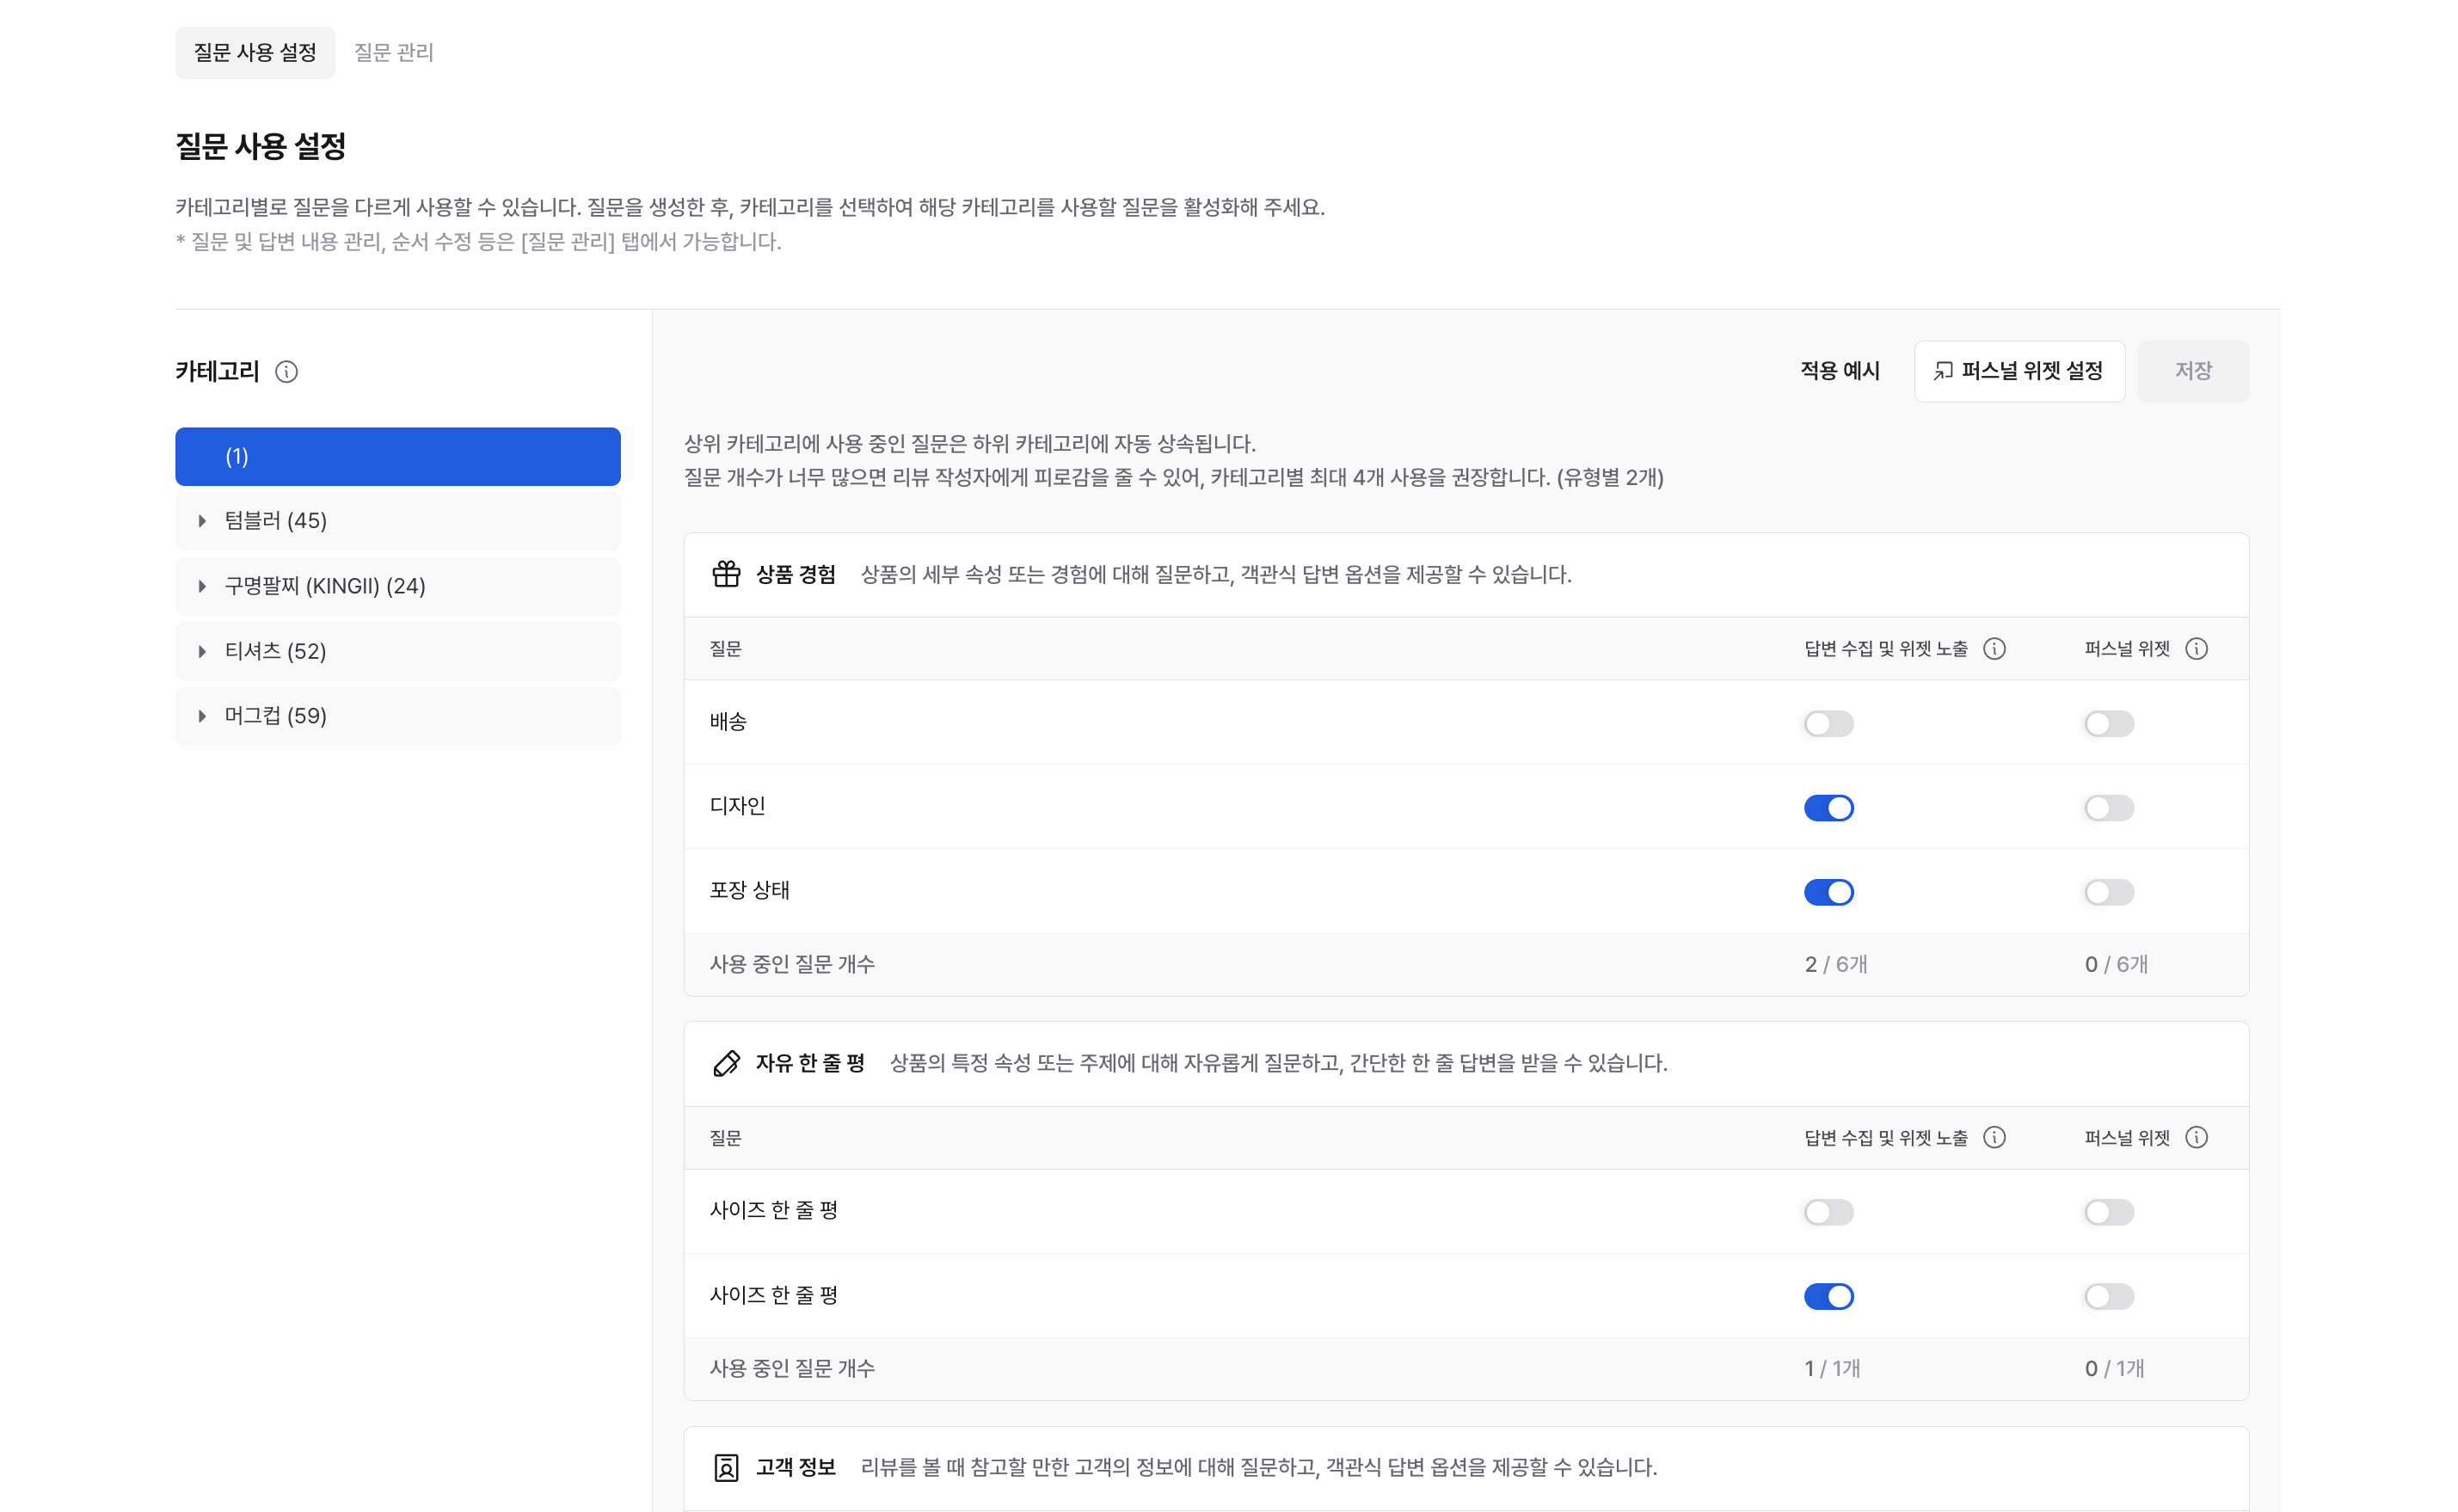Turn off second 사이즈 한 줄 평 answer toggle

point(1828,1296)
